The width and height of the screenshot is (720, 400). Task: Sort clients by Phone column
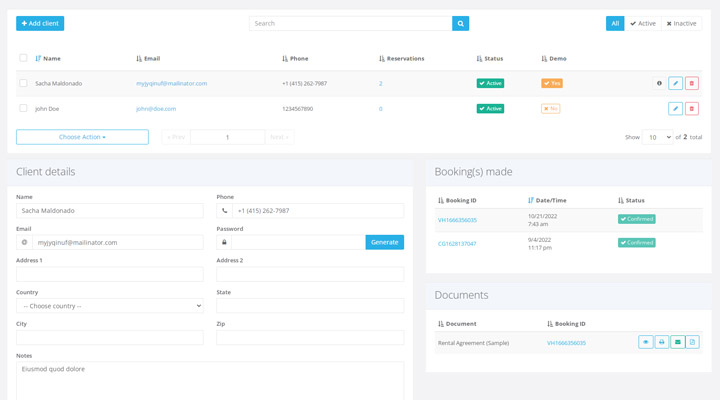[x=295, y=58]
